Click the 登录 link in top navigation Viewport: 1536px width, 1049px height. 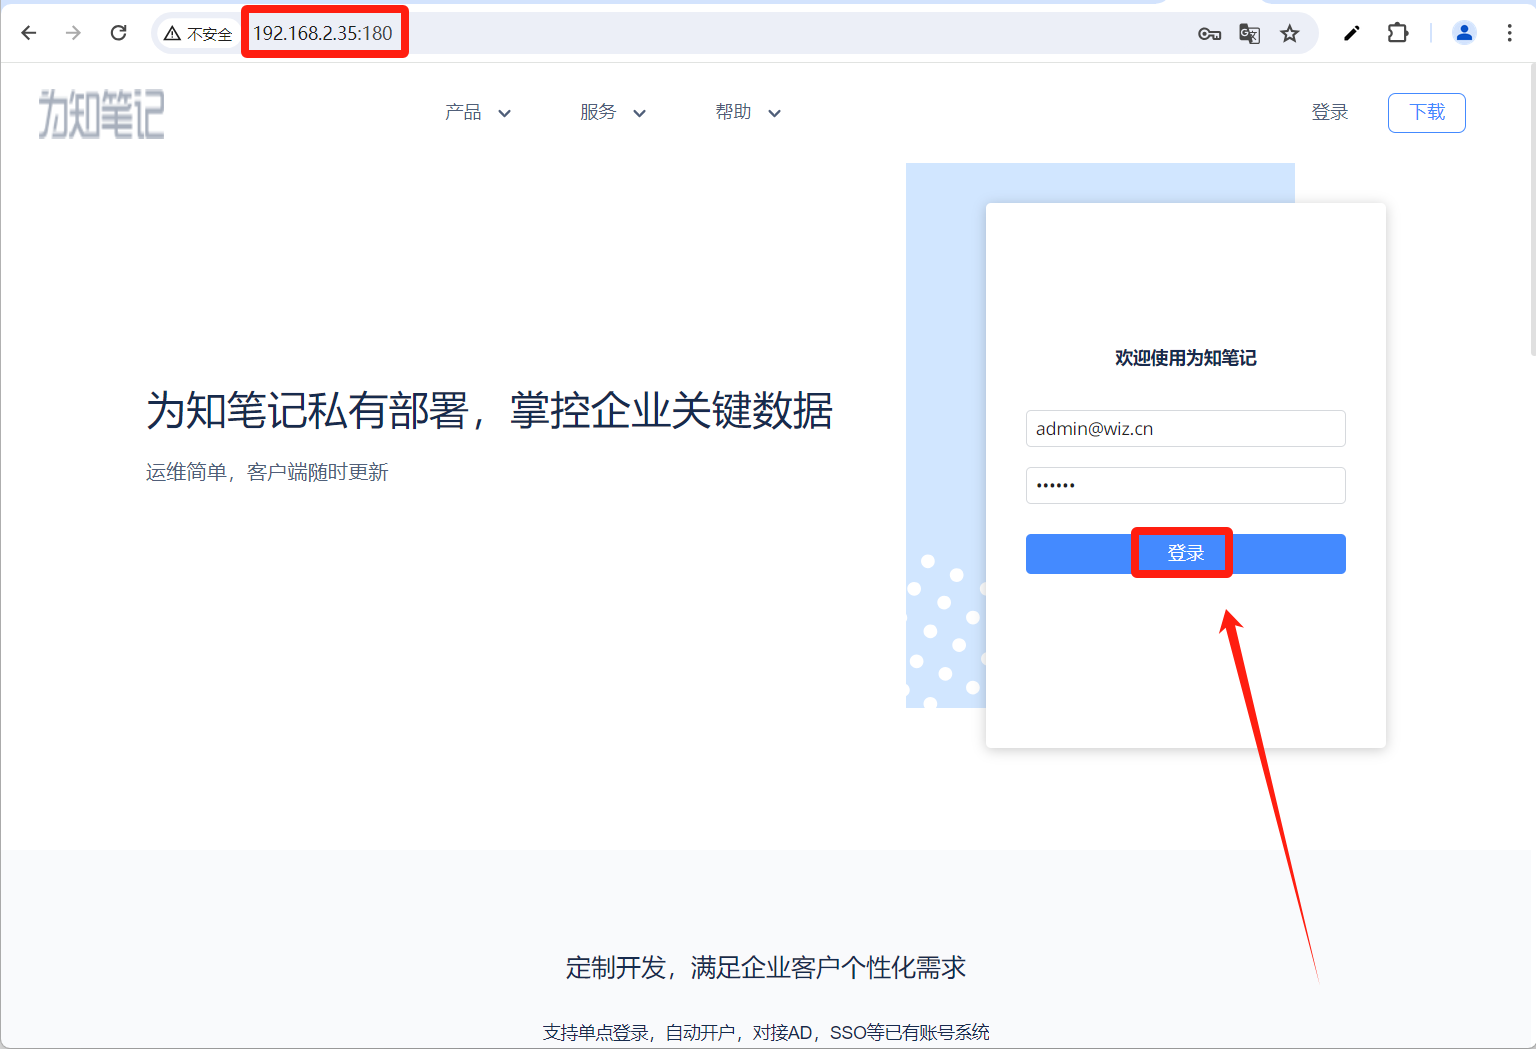pyautogui.click(x=1329, y=112)
